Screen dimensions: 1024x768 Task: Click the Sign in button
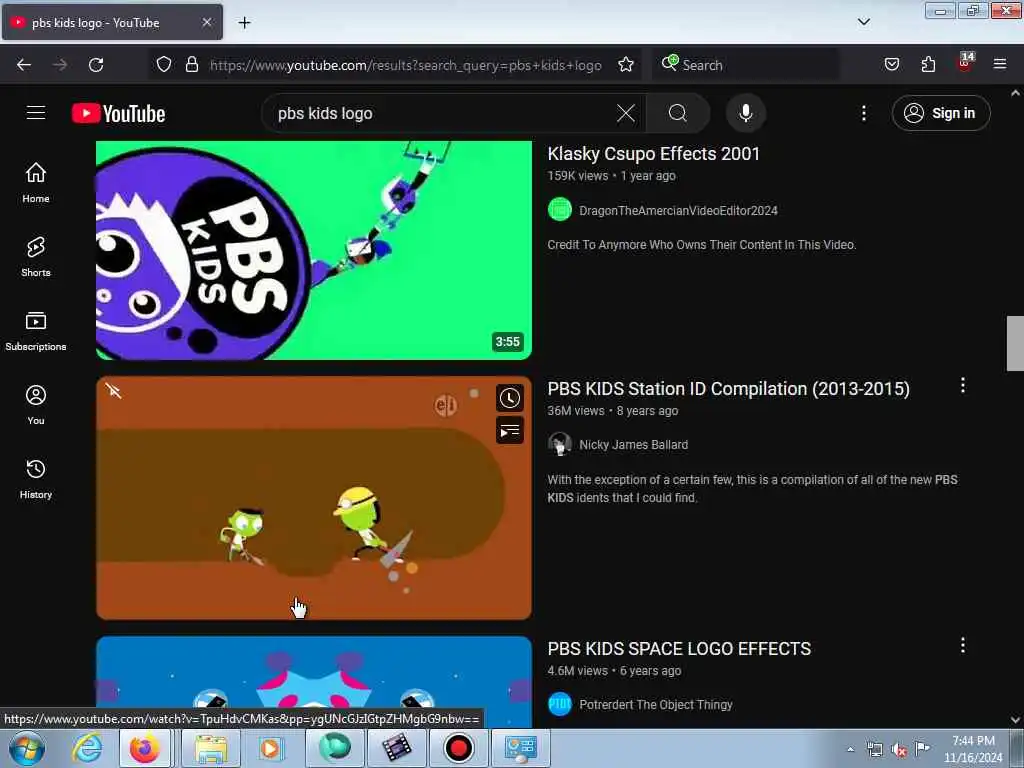[x=941, y=113]
